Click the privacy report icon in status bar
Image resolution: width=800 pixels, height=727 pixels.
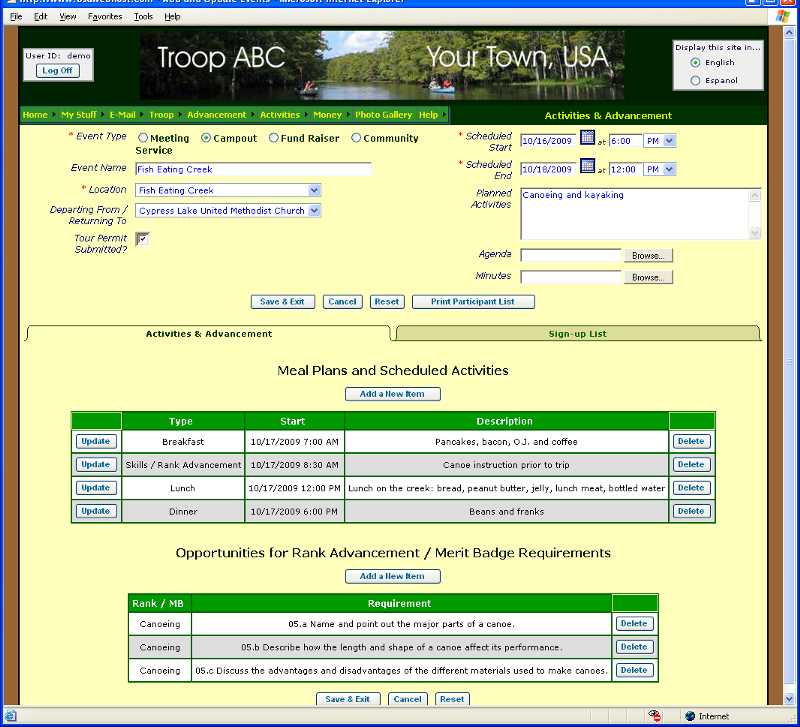655,716
